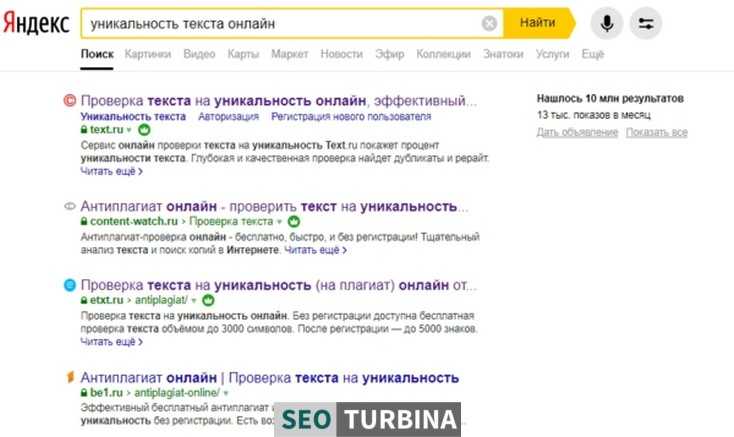This screenshot has width=734, height=437.
Task: Click text 13 тыс. показов в месяц
Action: click(x=594, y=115)
